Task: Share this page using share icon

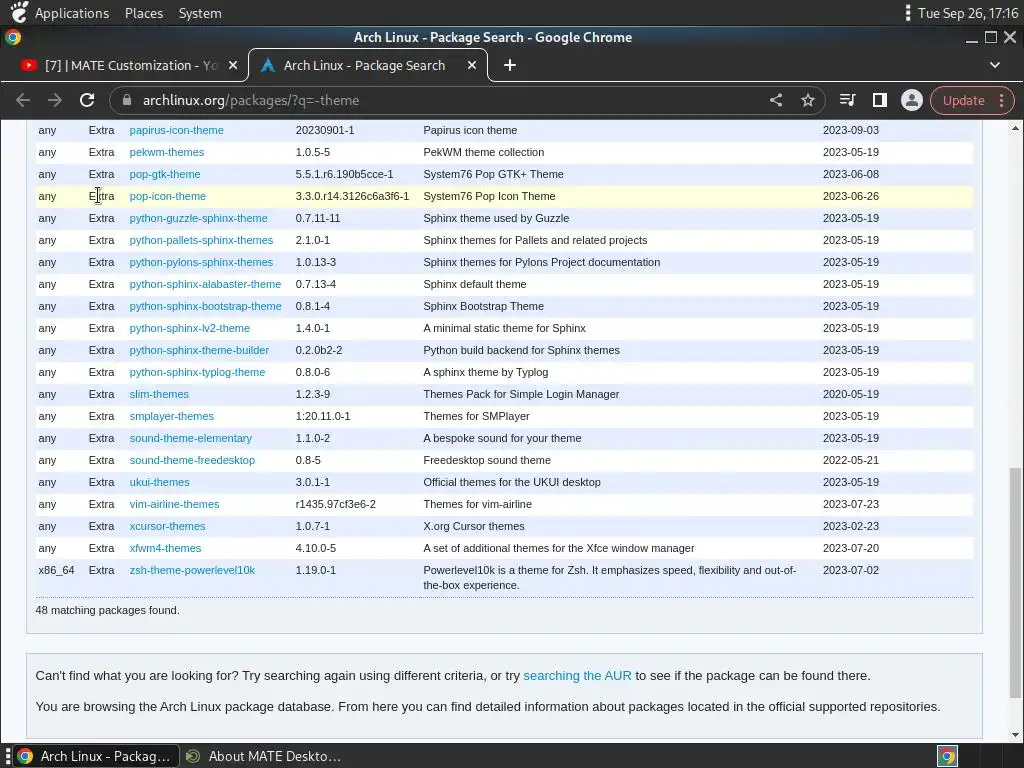Action: coord(776,100)
